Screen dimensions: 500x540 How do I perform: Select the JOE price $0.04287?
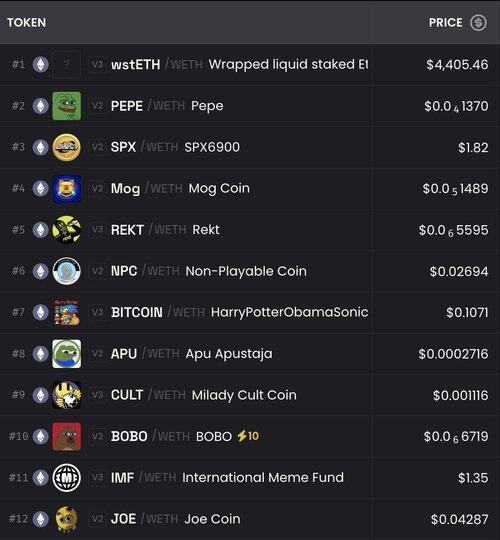459,519
